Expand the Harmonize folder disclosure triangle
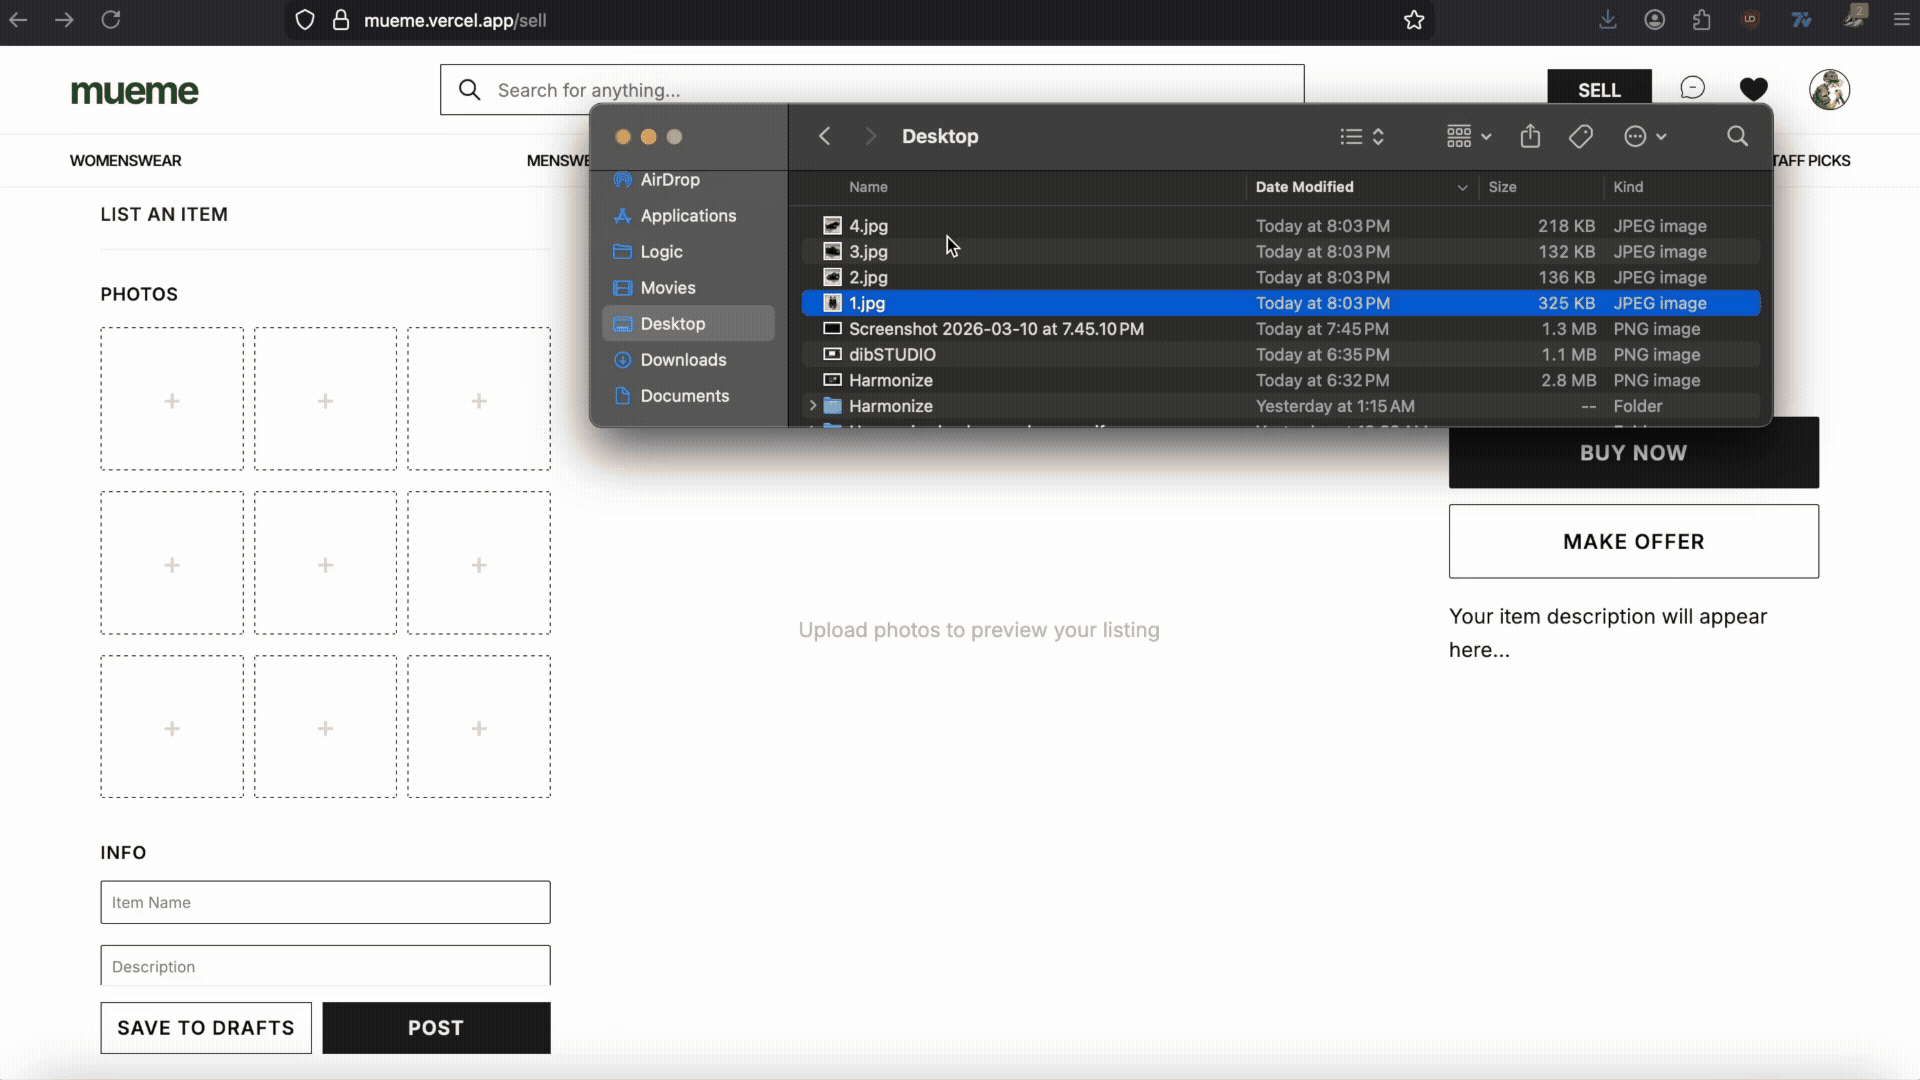The width and height of the screenshot is (1920, 1080). (813, 406)
